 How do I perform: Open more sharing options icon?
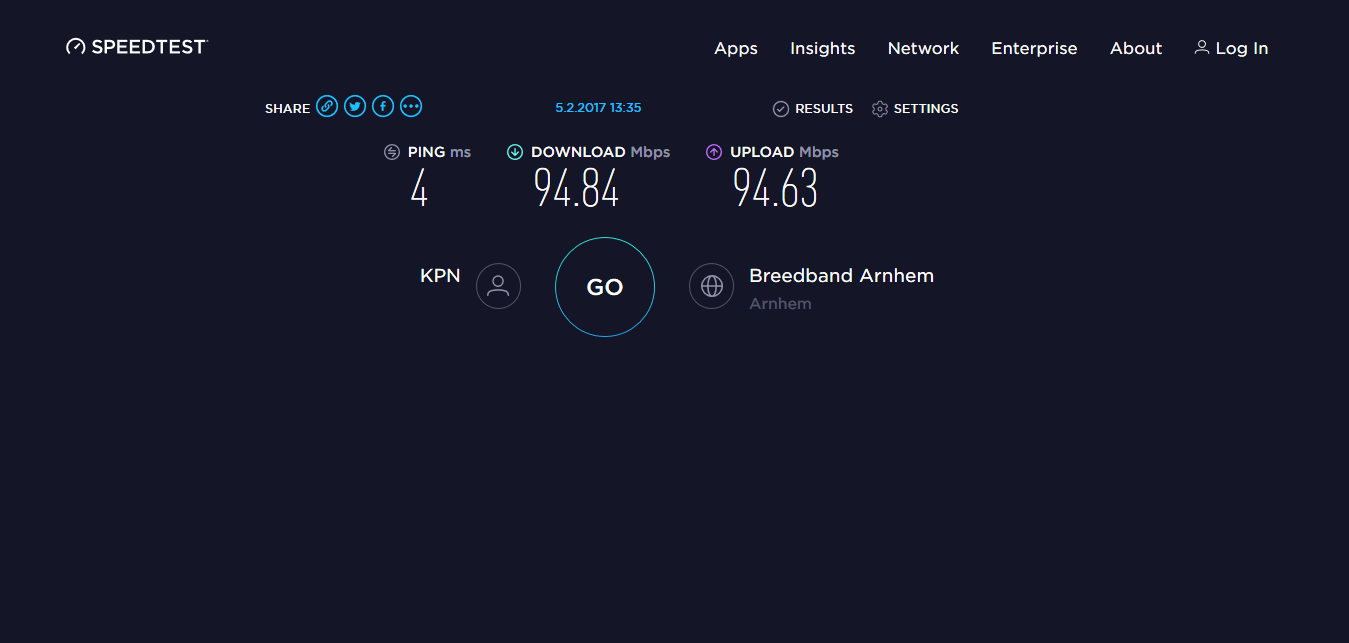pos(411,107)
